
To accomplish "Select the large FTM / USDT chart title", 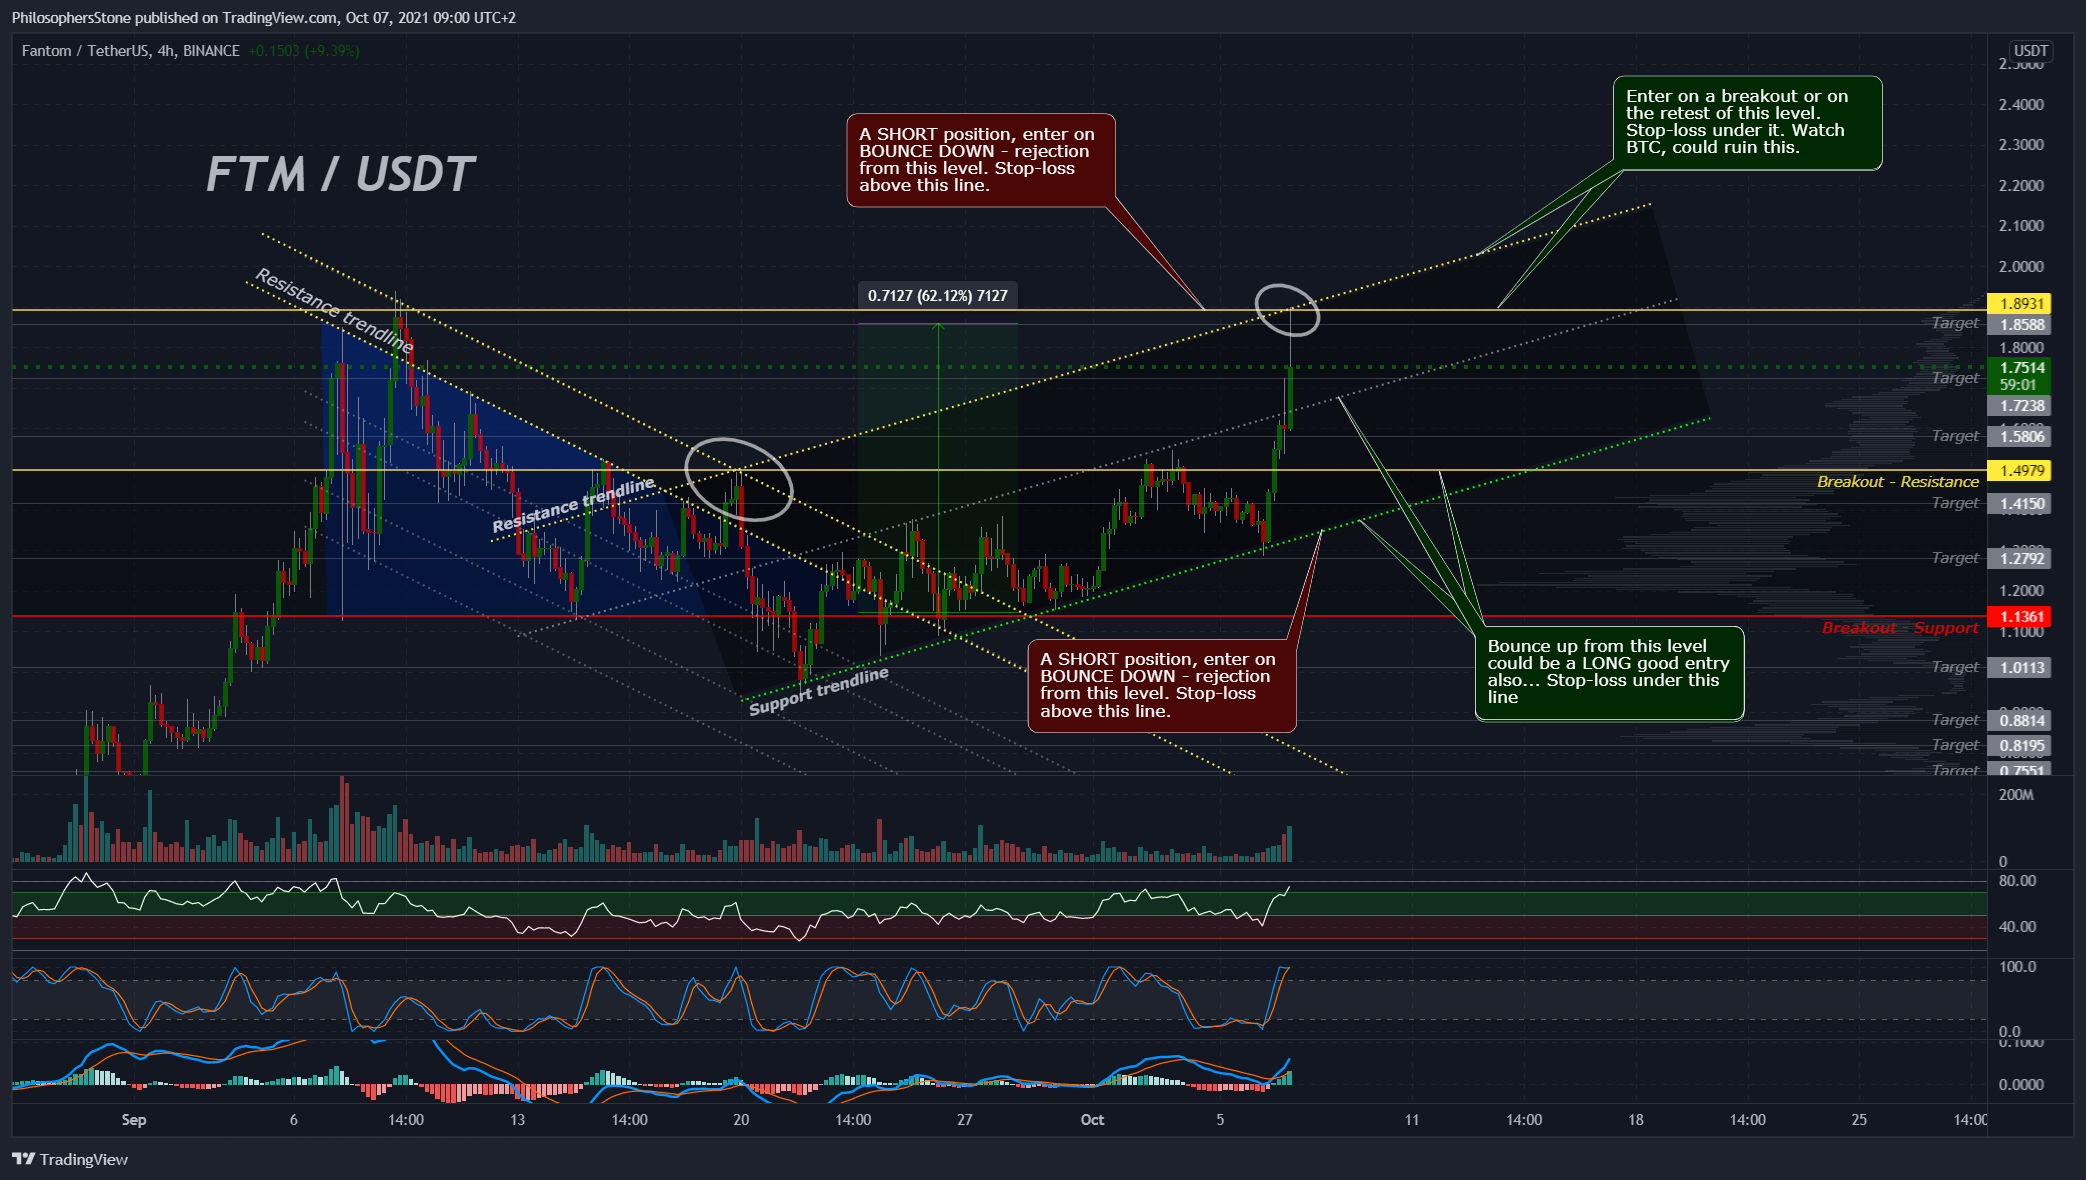I will (x=340, y=174).
